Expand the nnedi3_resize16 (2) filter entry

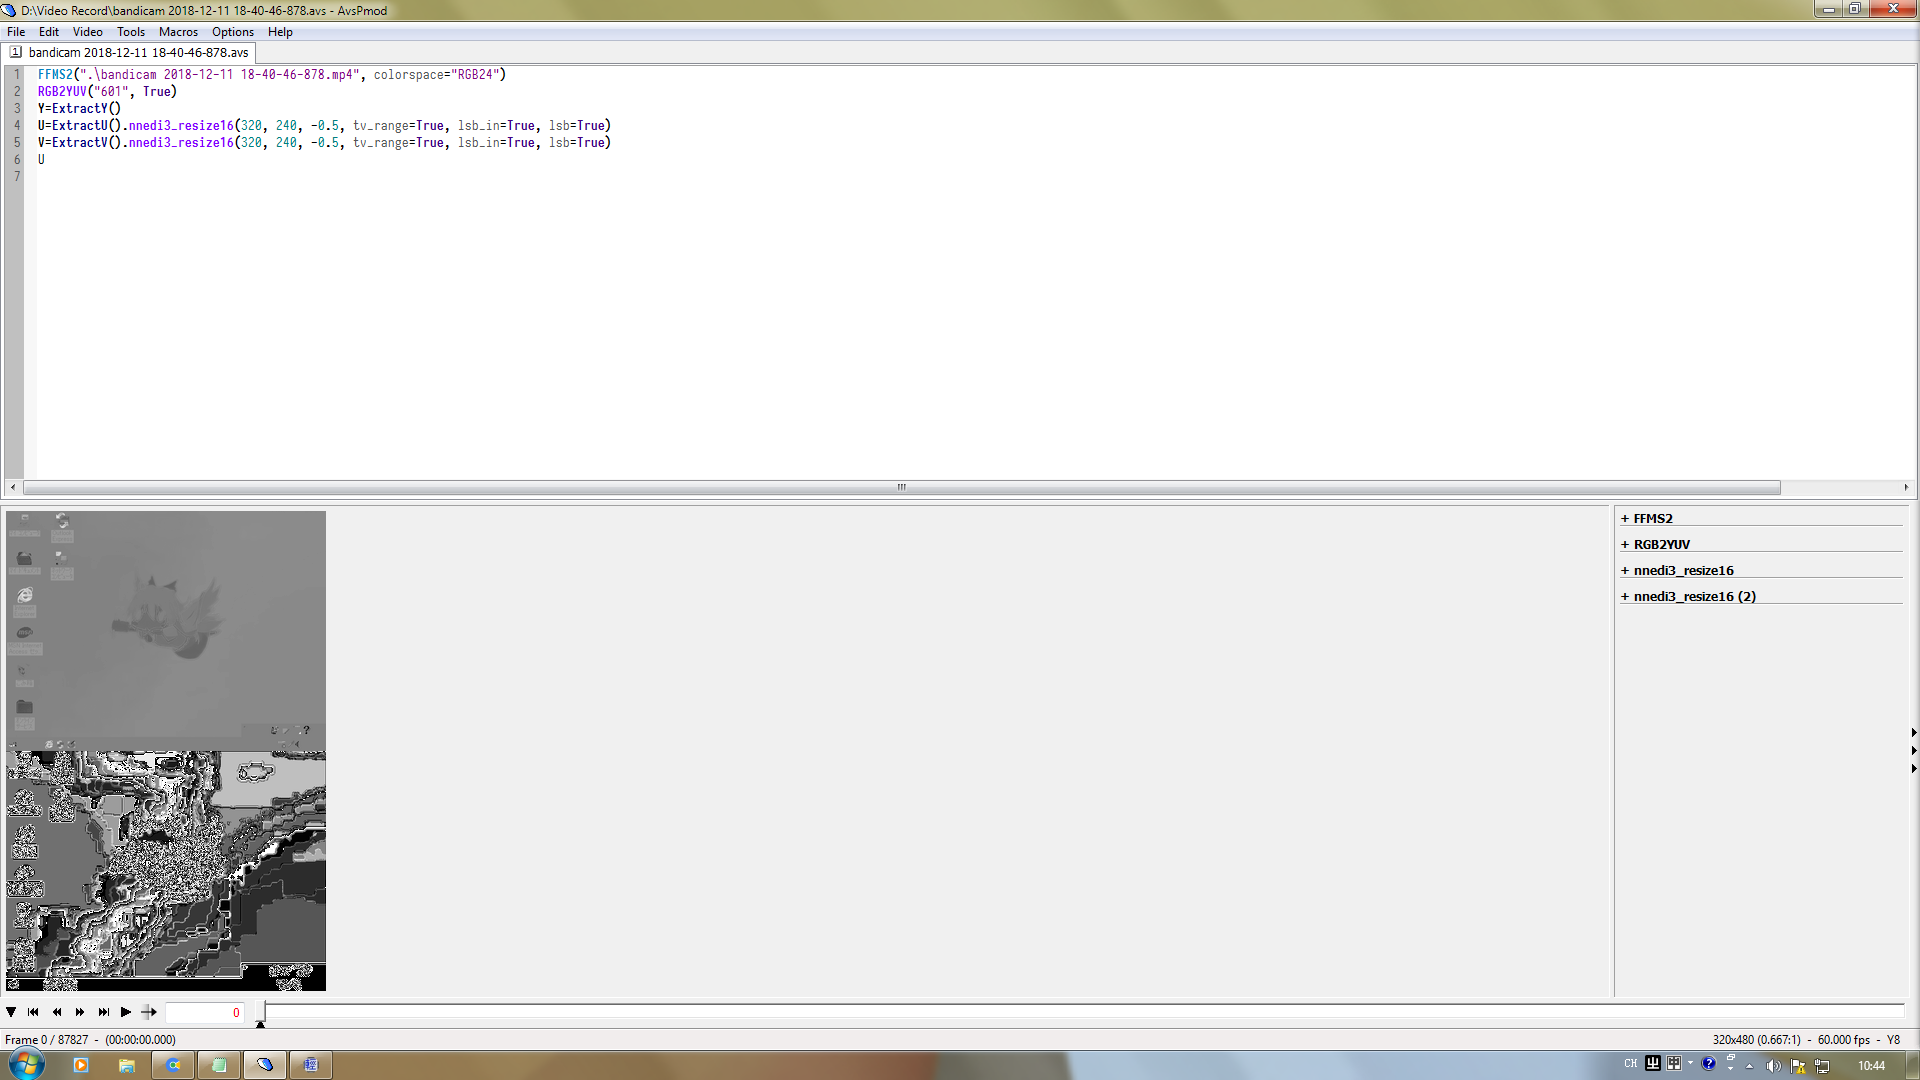click(x=1688, y=596)
